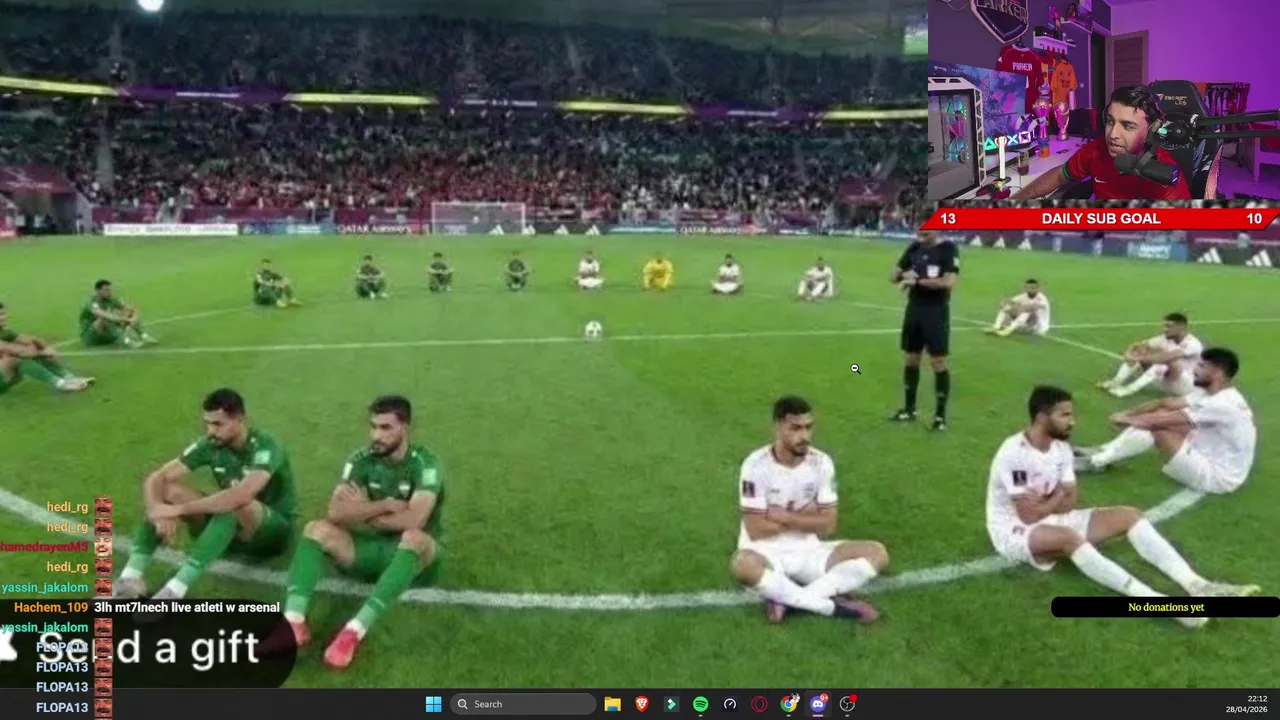Click the taskbar Search box
The width and height of the screenshot is (1280, 720).
522,704
